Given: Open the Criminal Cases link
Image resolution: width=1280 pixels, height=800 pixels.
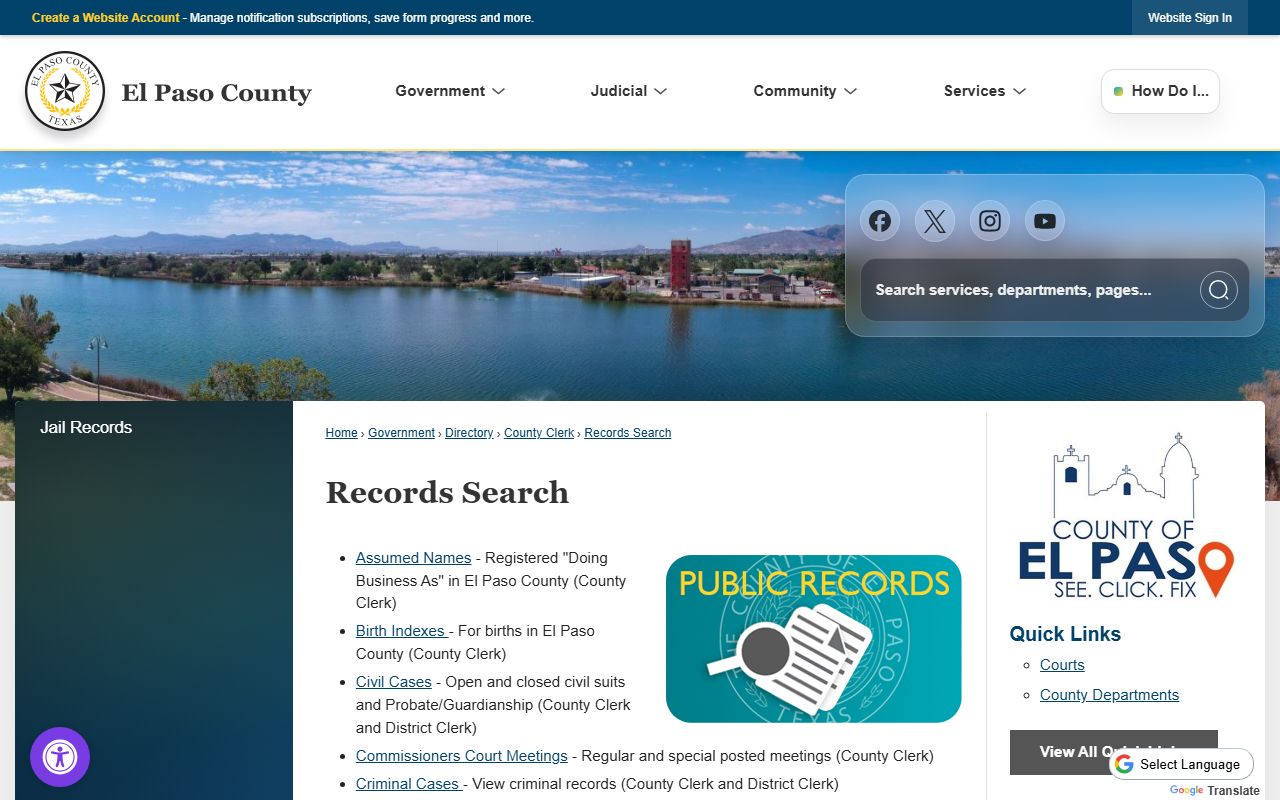Looking at the screenshot, I should coord(407,784).
